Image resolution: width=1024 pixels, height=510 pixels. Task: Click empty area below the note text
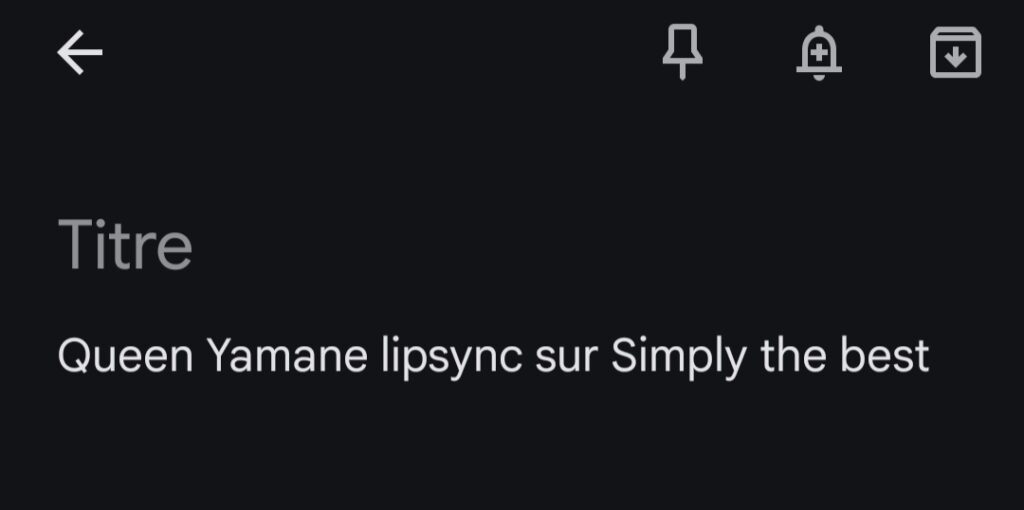click(500, 450)
